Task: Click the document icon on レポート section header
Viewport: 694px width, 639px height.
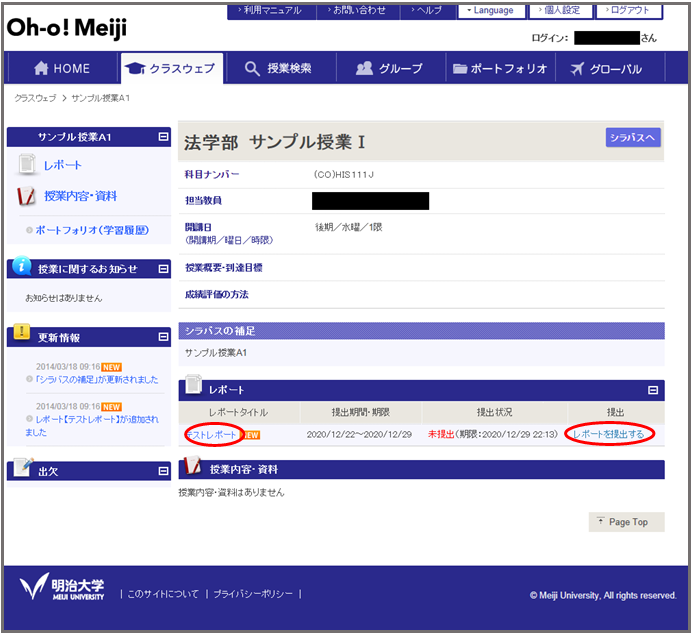Action: click(193, 384)
